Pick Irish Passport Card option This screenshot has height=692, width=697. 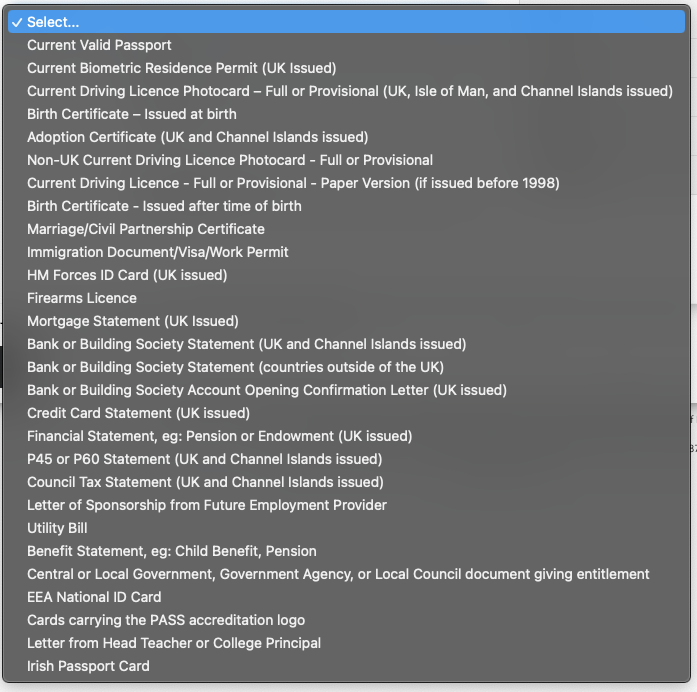point(88,666)
